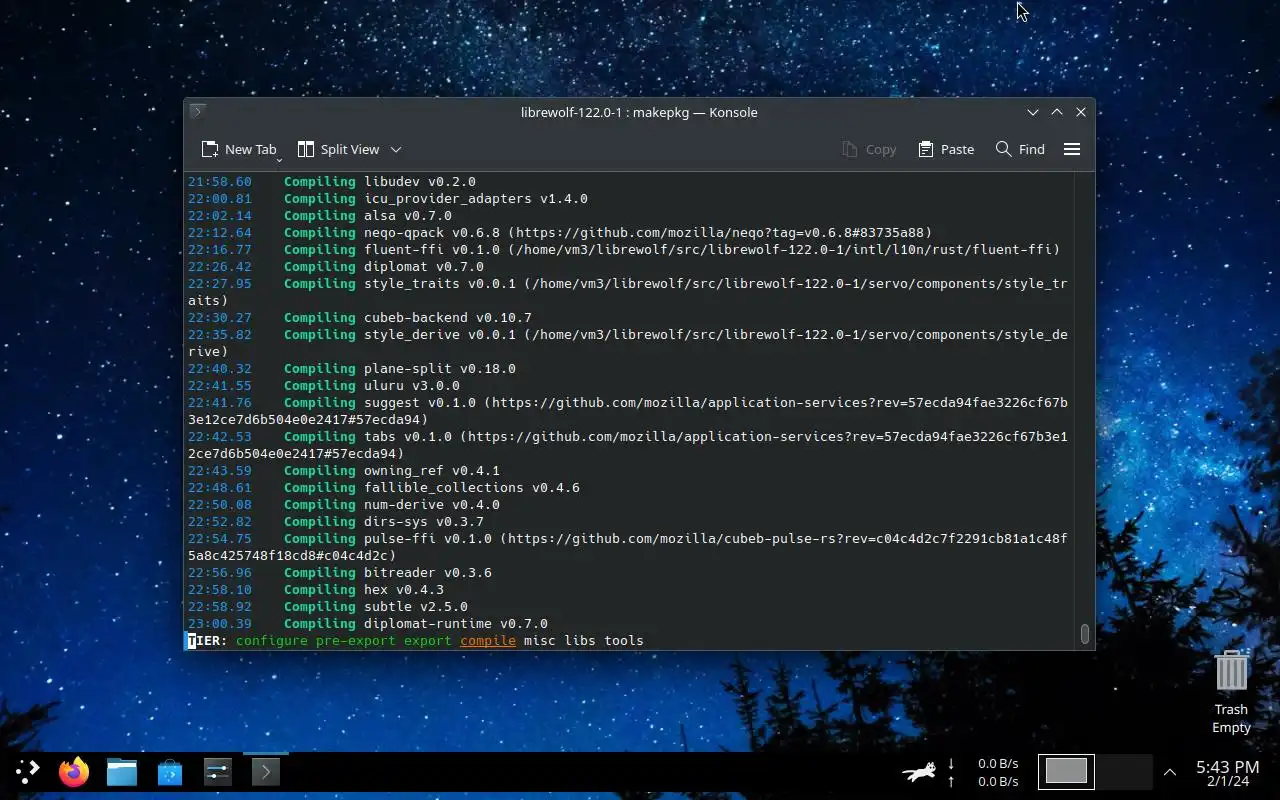Click the terminal vertical scrollbar handle
1280x800 pixels.
coord(1085,634)
